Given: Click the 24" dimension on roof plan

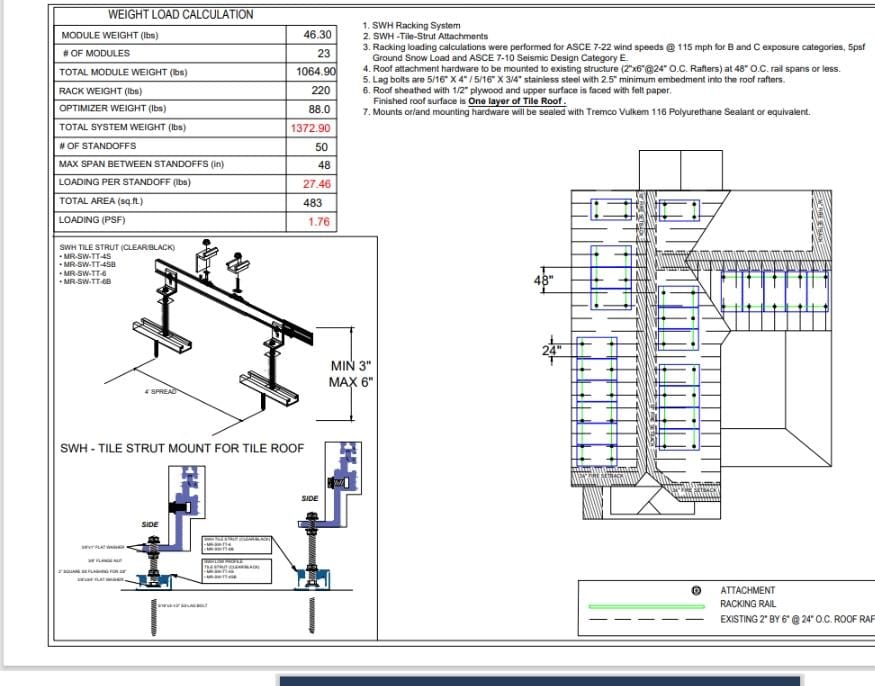Looking at the screenshot, I should [x=552, y=351].
